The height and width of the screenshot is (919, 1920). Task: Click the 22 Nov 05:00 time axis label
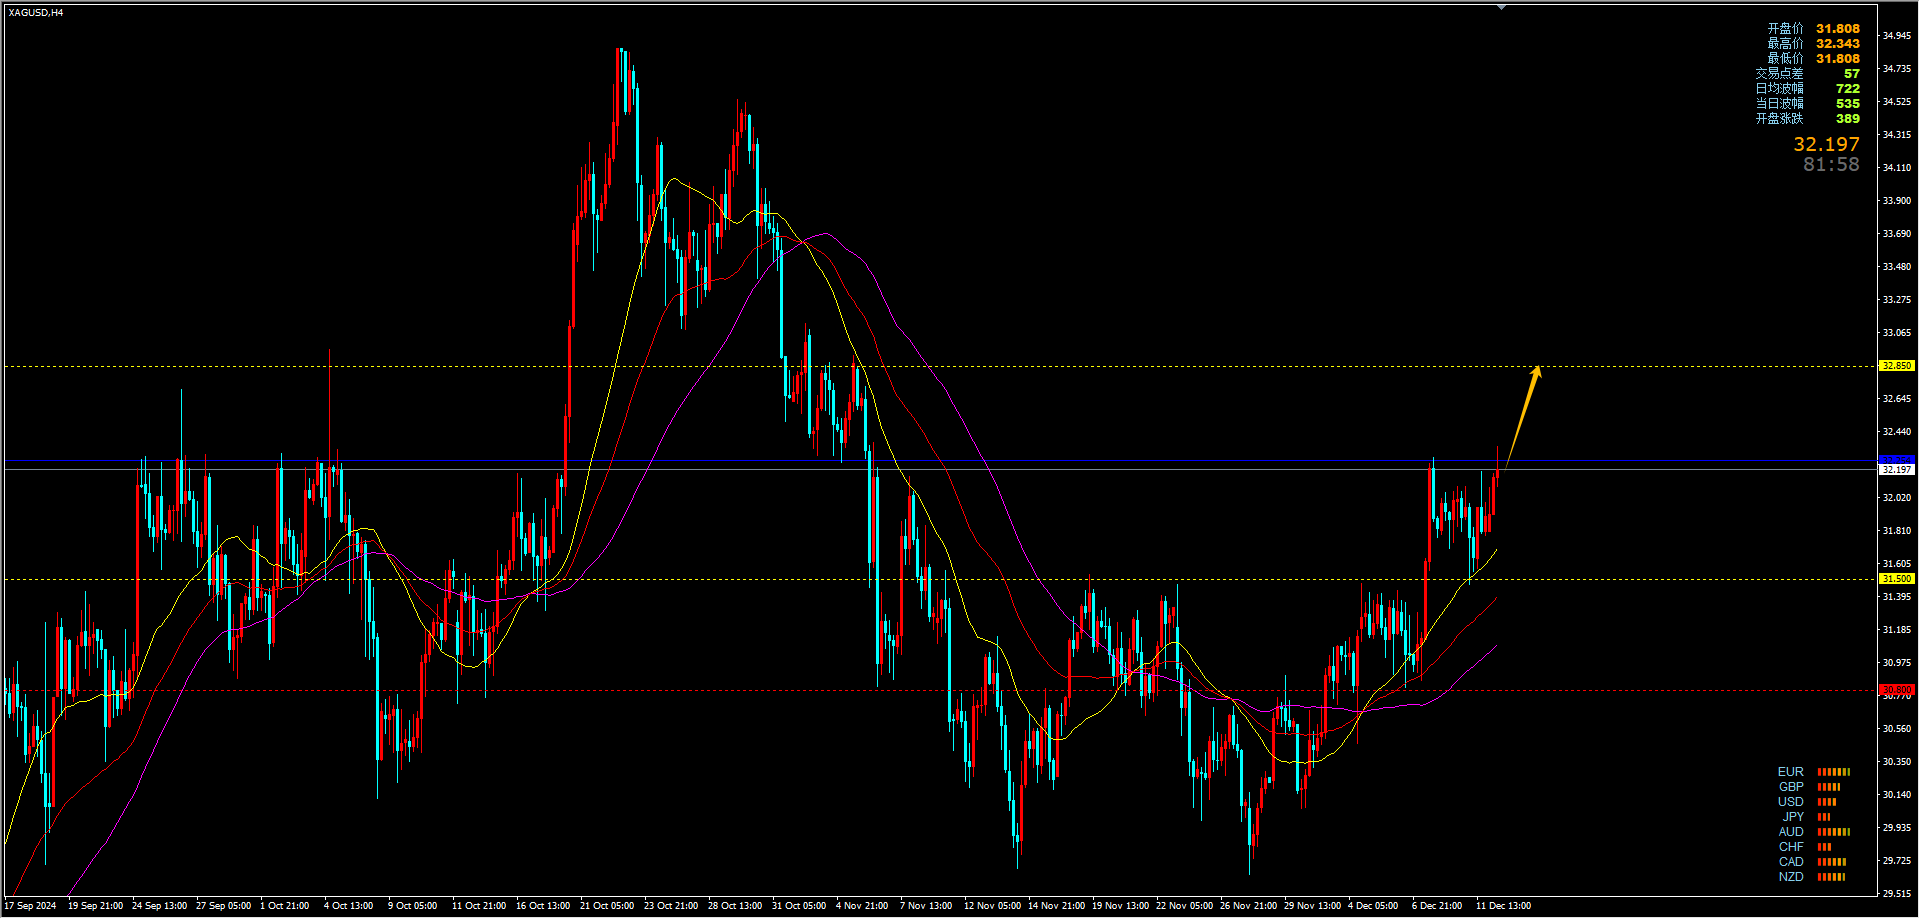coord(1184,906)
